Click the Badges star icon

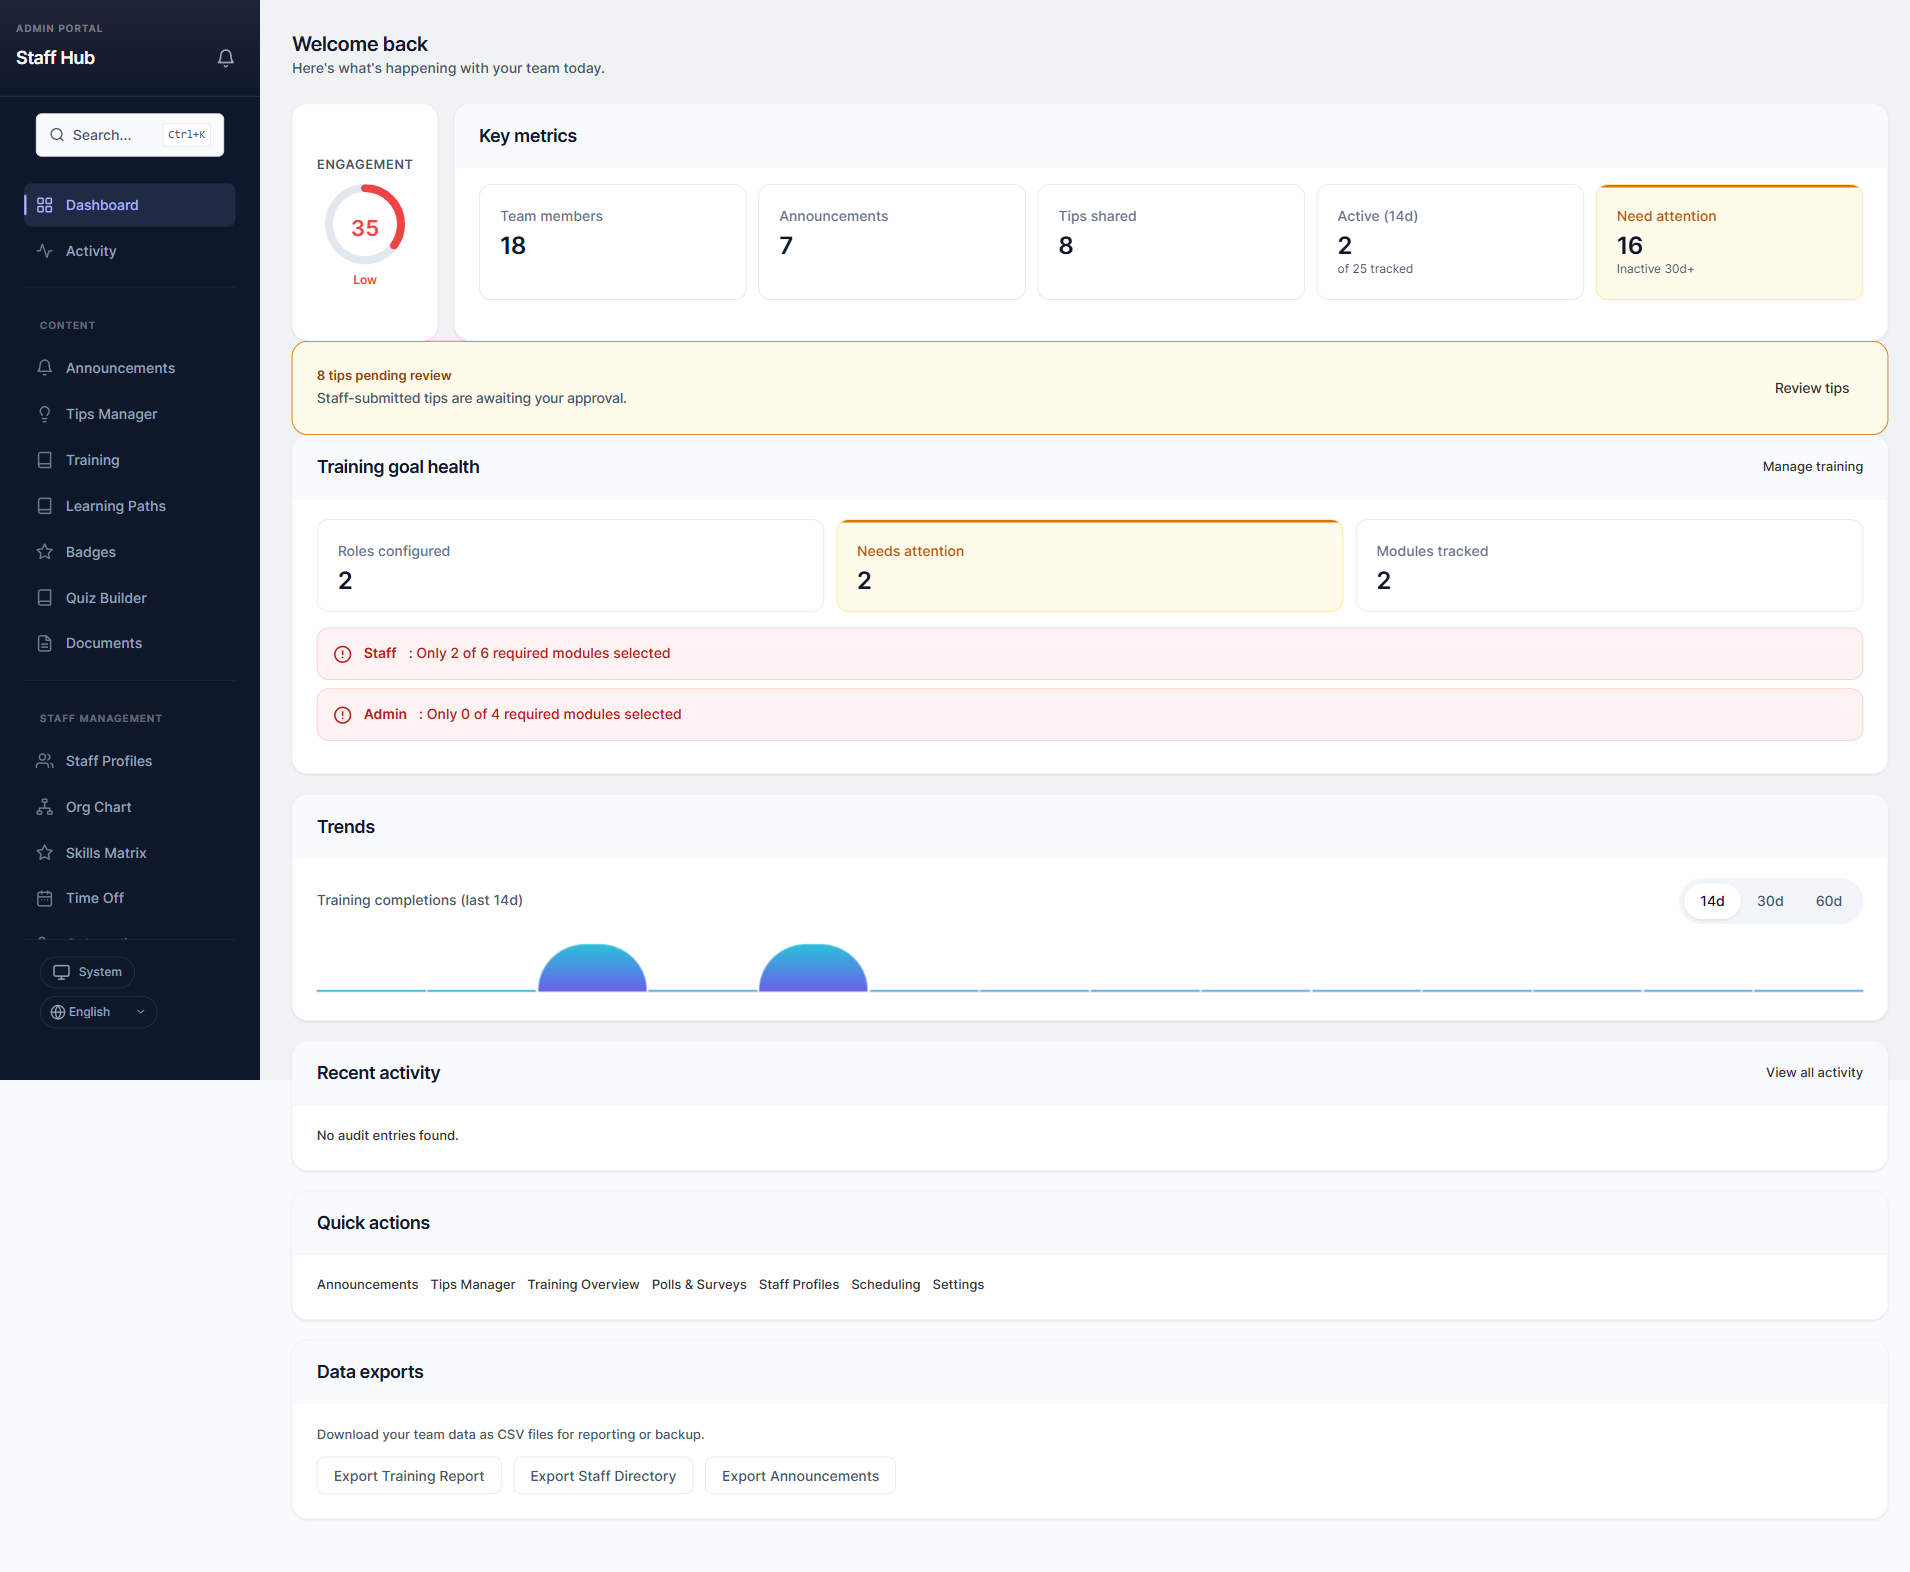click(x=45, y=551)
